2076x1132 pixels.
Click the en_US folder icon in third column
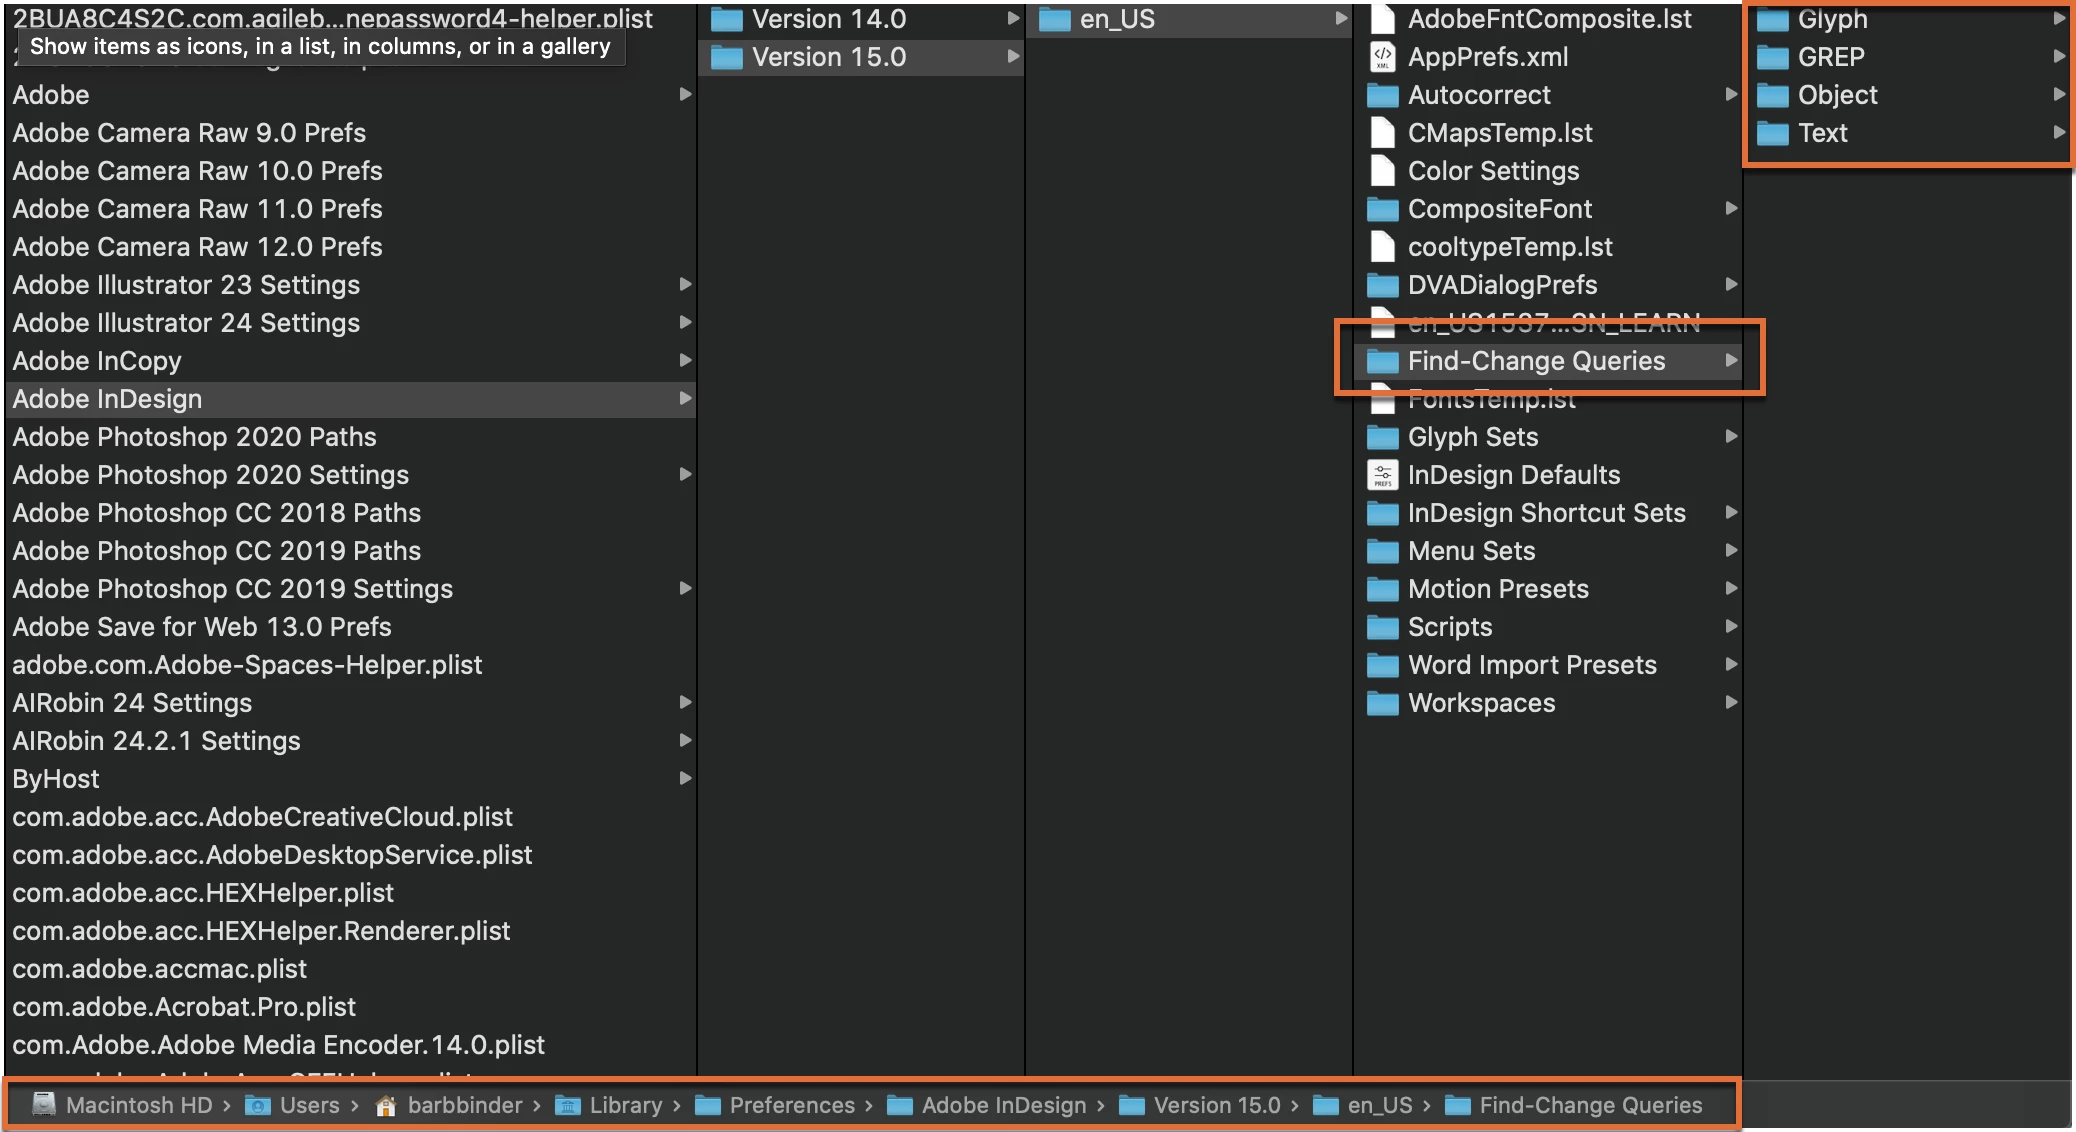coord(1054,19)
